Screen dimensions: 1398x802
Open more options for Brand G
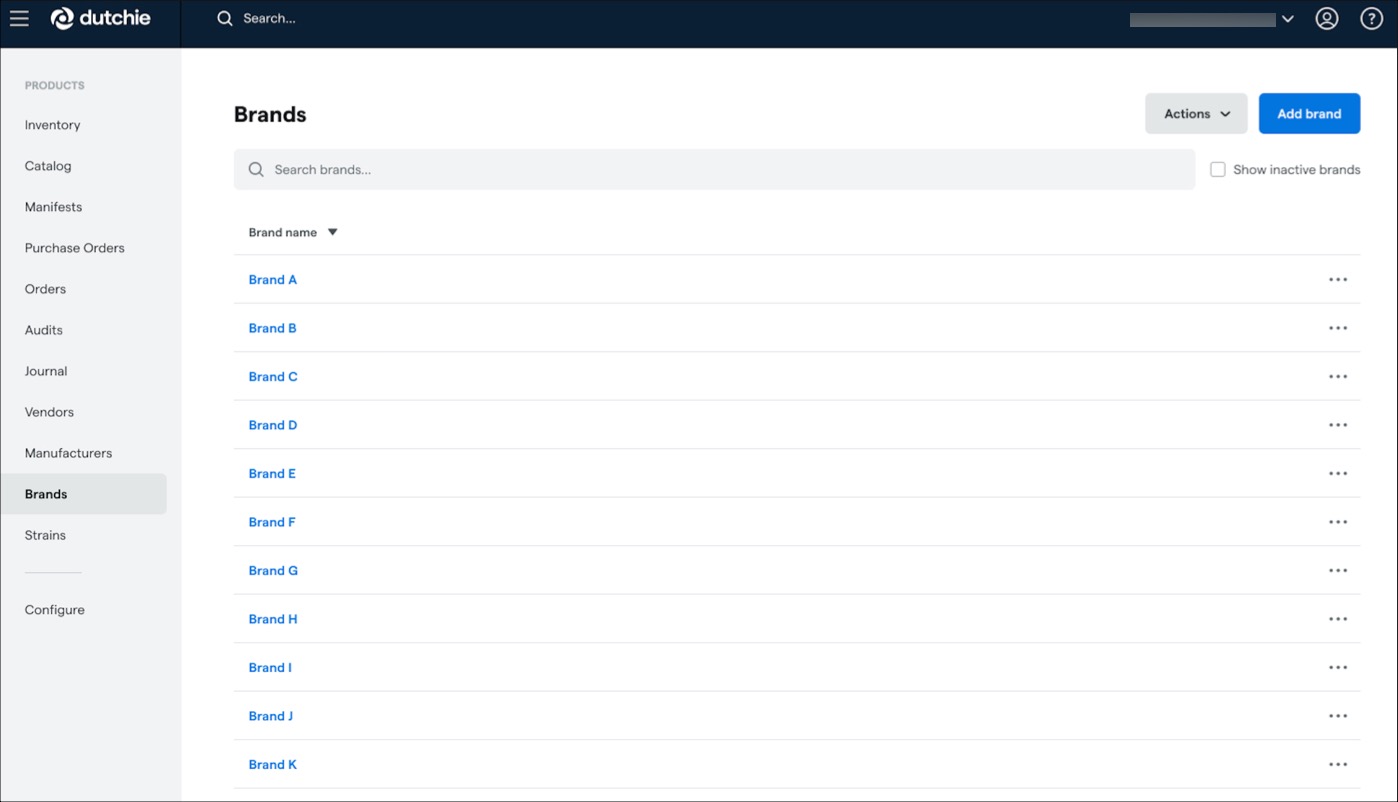[x=1338, y=571]
